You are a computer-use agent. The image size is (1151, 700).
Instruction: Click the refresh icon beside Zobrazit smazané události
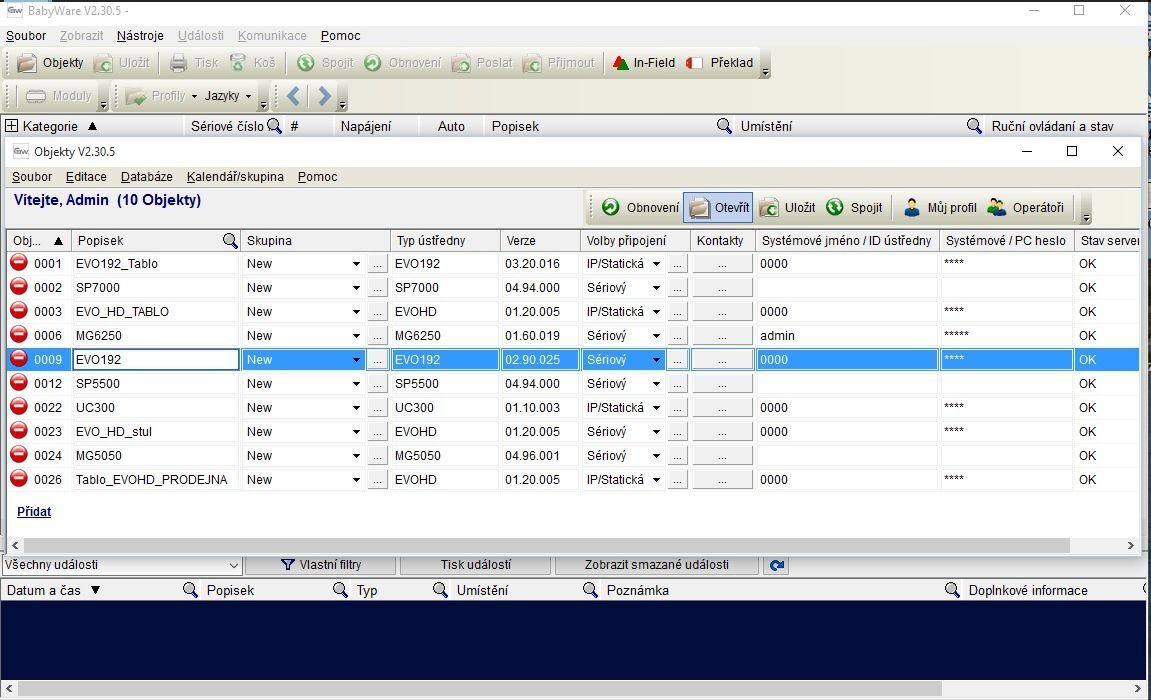tap(777, 565)
